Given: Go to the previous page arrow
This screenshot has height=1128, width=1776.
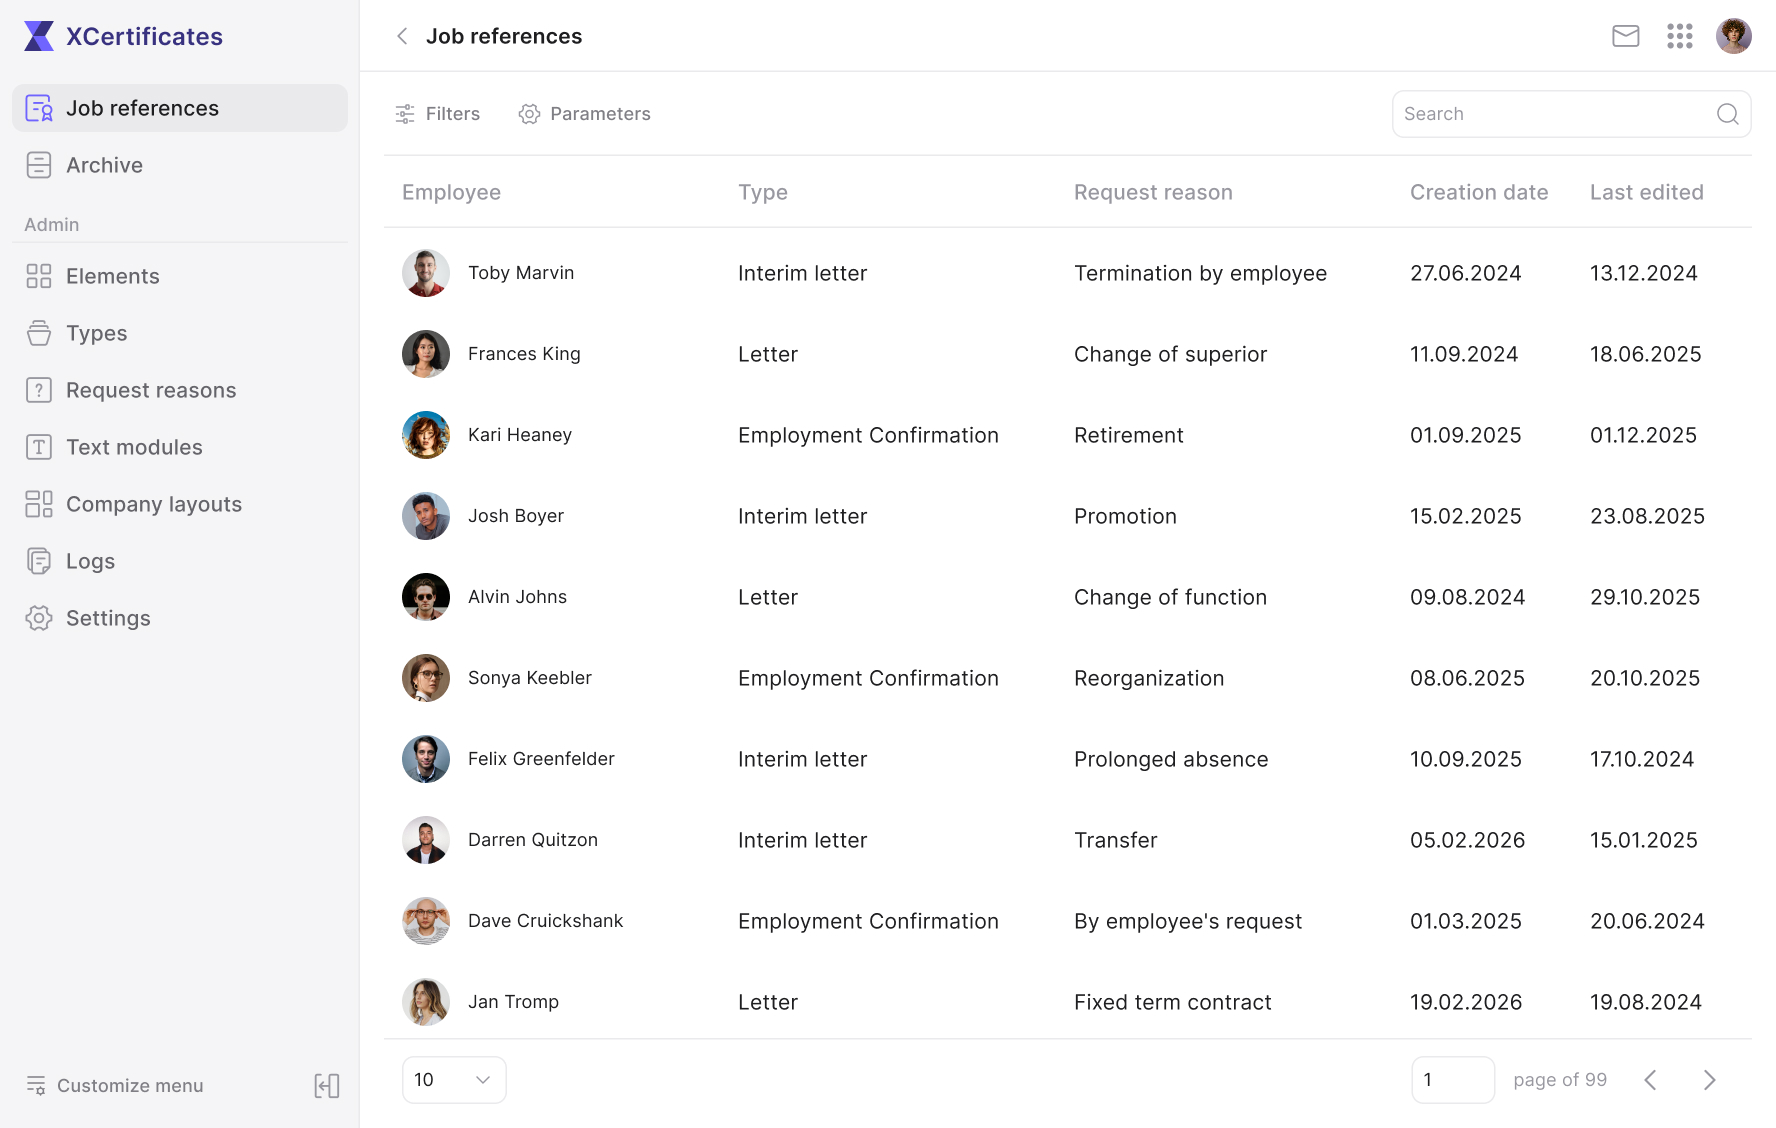Looking at the screenshot, I should tap(1651, 1080).
